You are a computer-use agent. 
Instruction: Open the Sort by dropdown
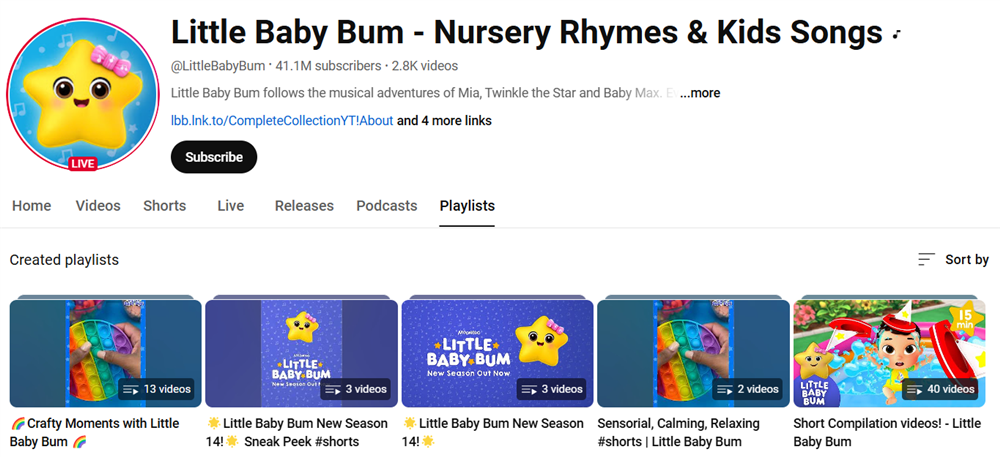[953, 259]
